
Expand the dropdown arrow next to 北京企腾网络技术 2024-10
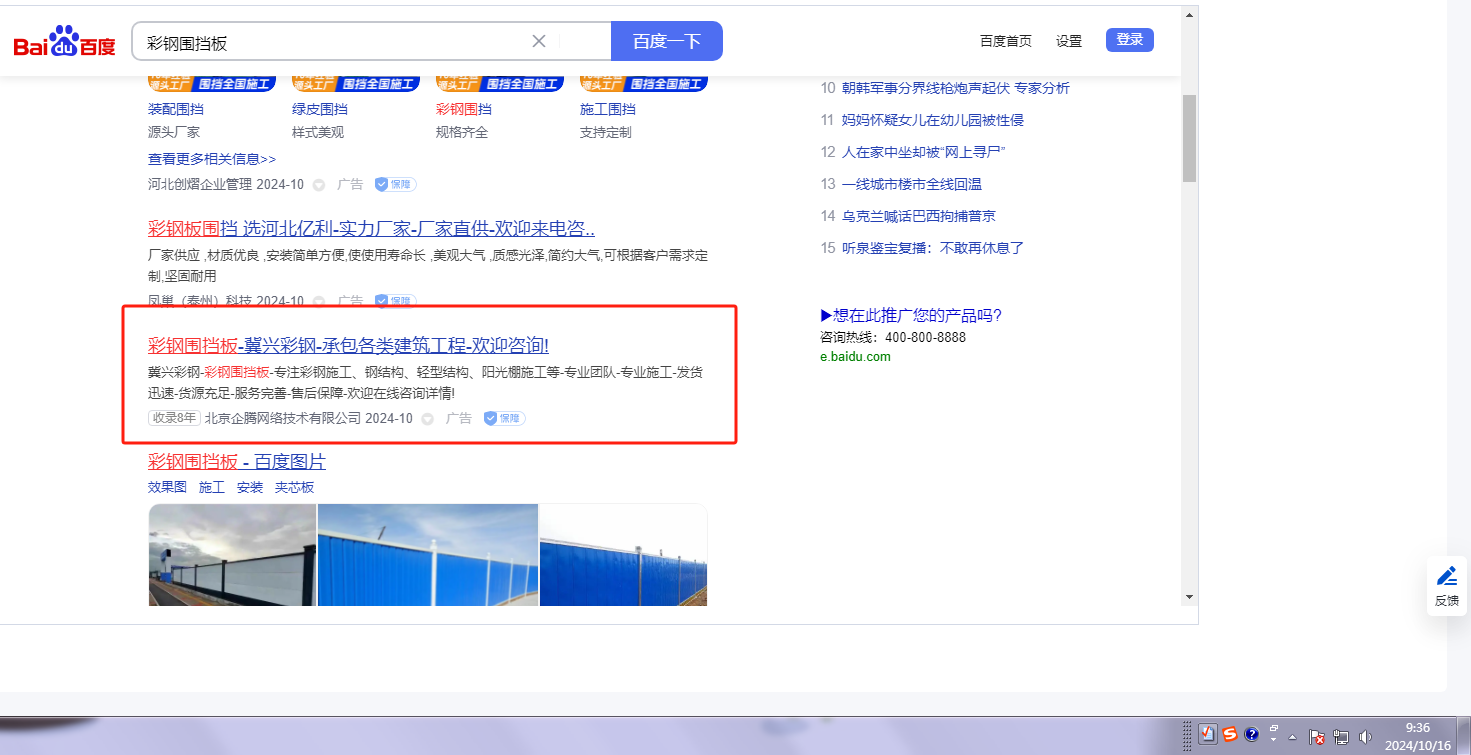point(428,419)
